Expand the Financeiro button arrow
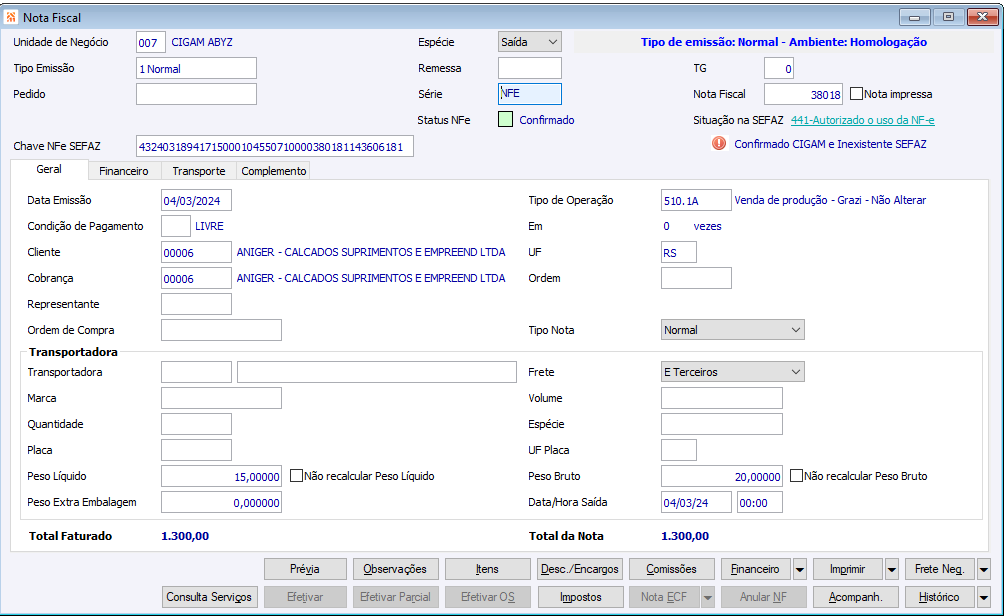This screenshot has width=1005, height=616. (x=800, y=569)
